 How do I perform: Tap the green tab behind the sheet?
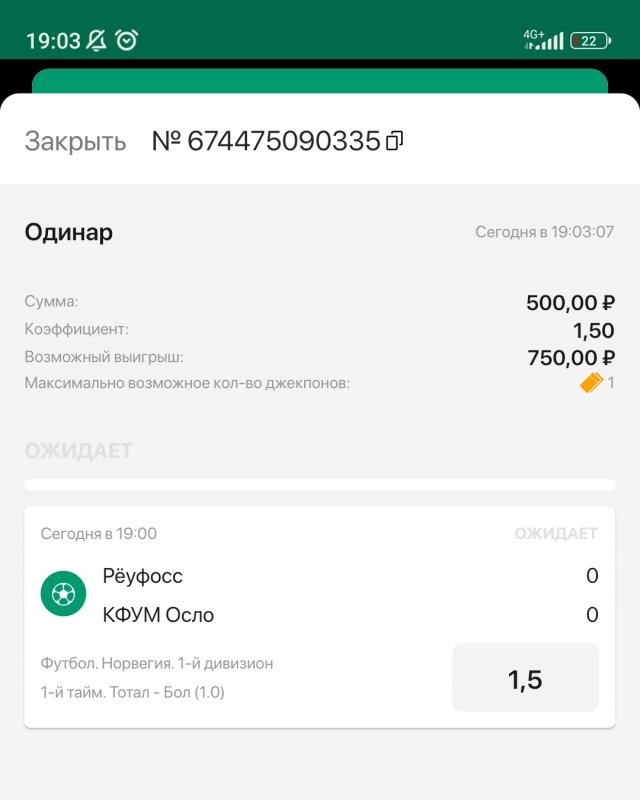320,80
